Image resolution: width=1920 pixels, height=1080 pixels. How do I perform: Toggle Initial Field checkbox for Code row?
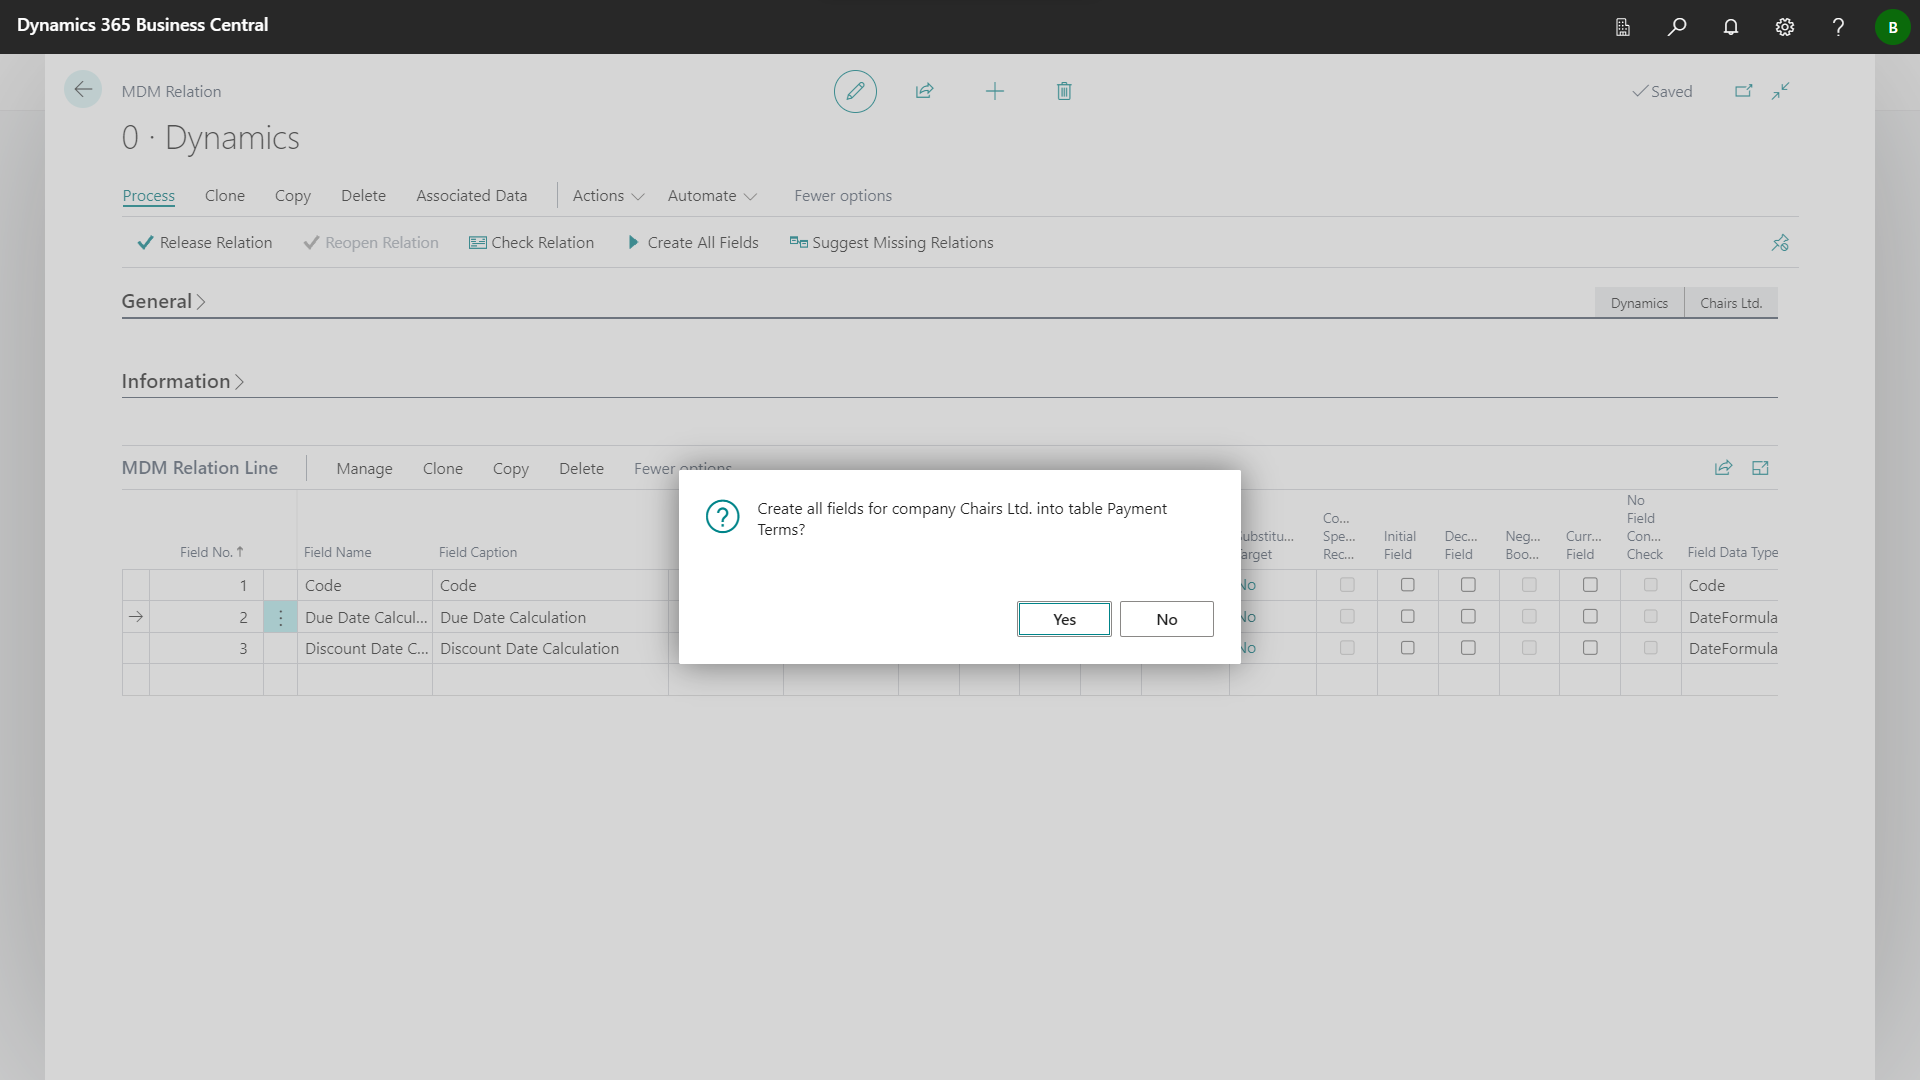1408,585
